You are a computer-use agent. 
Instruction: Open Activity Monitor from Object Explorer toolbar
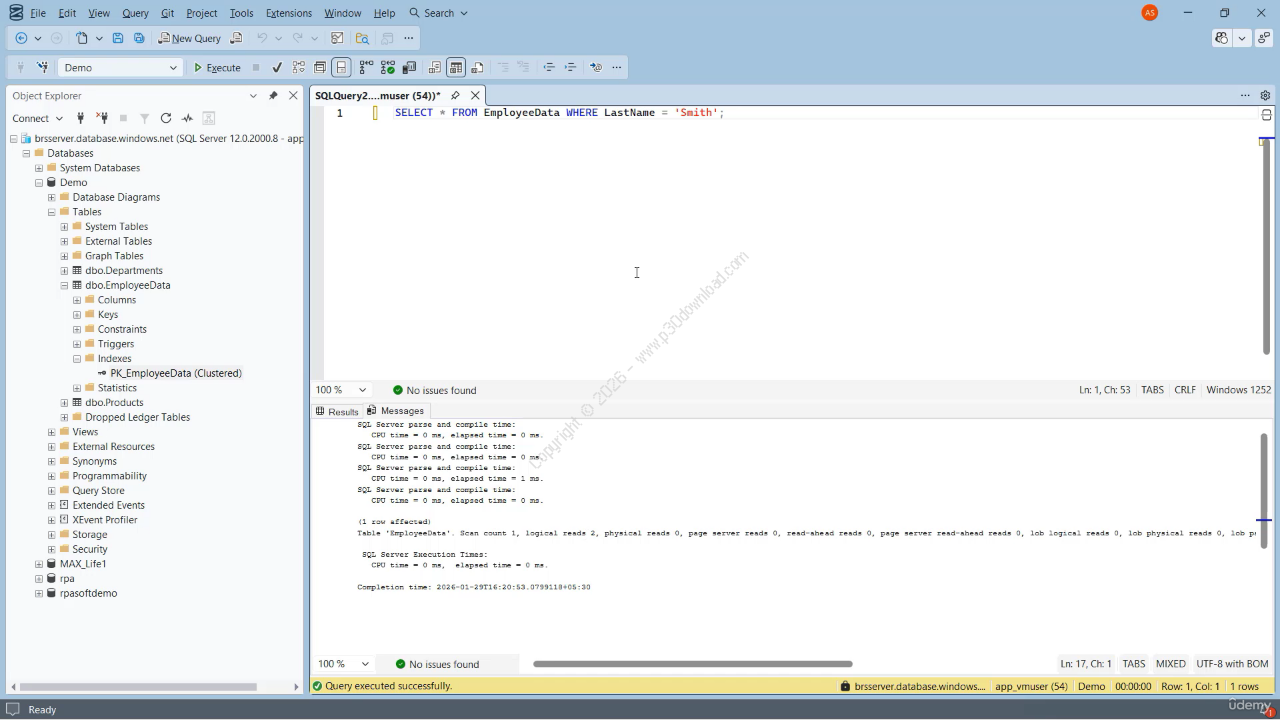click(x=187, y=118)
